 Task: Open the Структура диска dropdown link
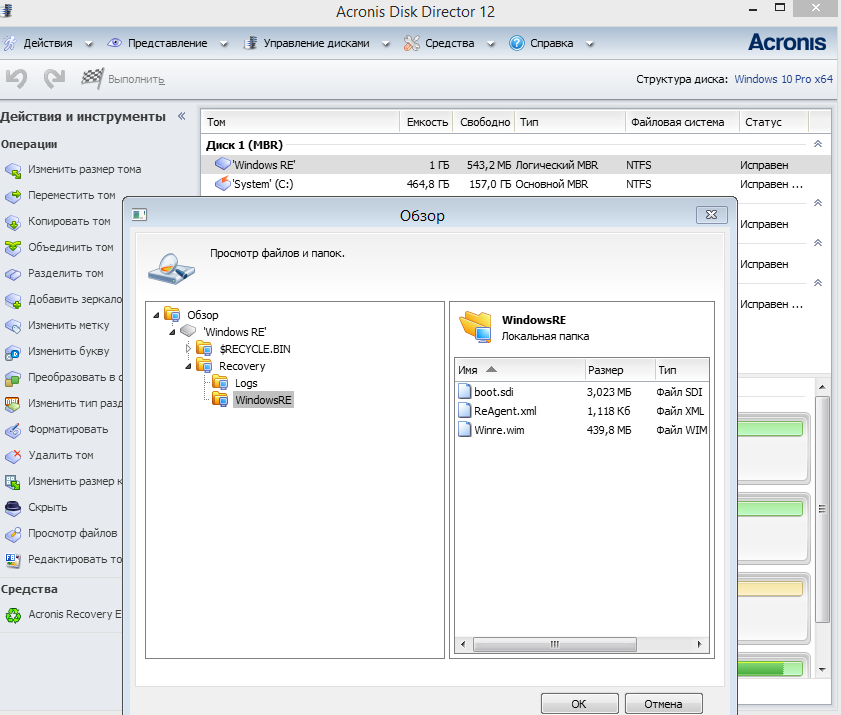click(x=783, y=79)
